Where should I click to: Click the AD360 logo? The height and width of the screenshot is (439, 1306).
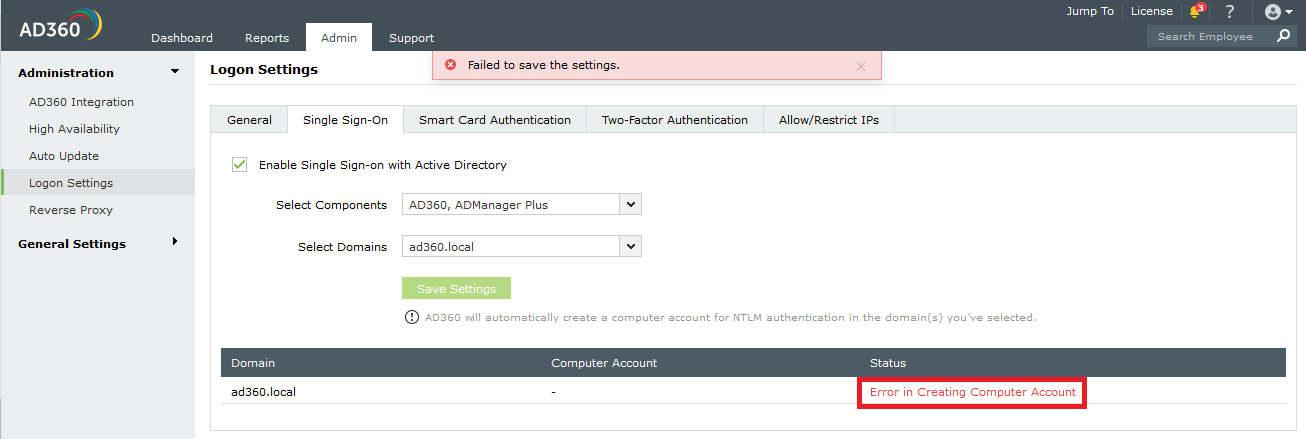[60, 25]
